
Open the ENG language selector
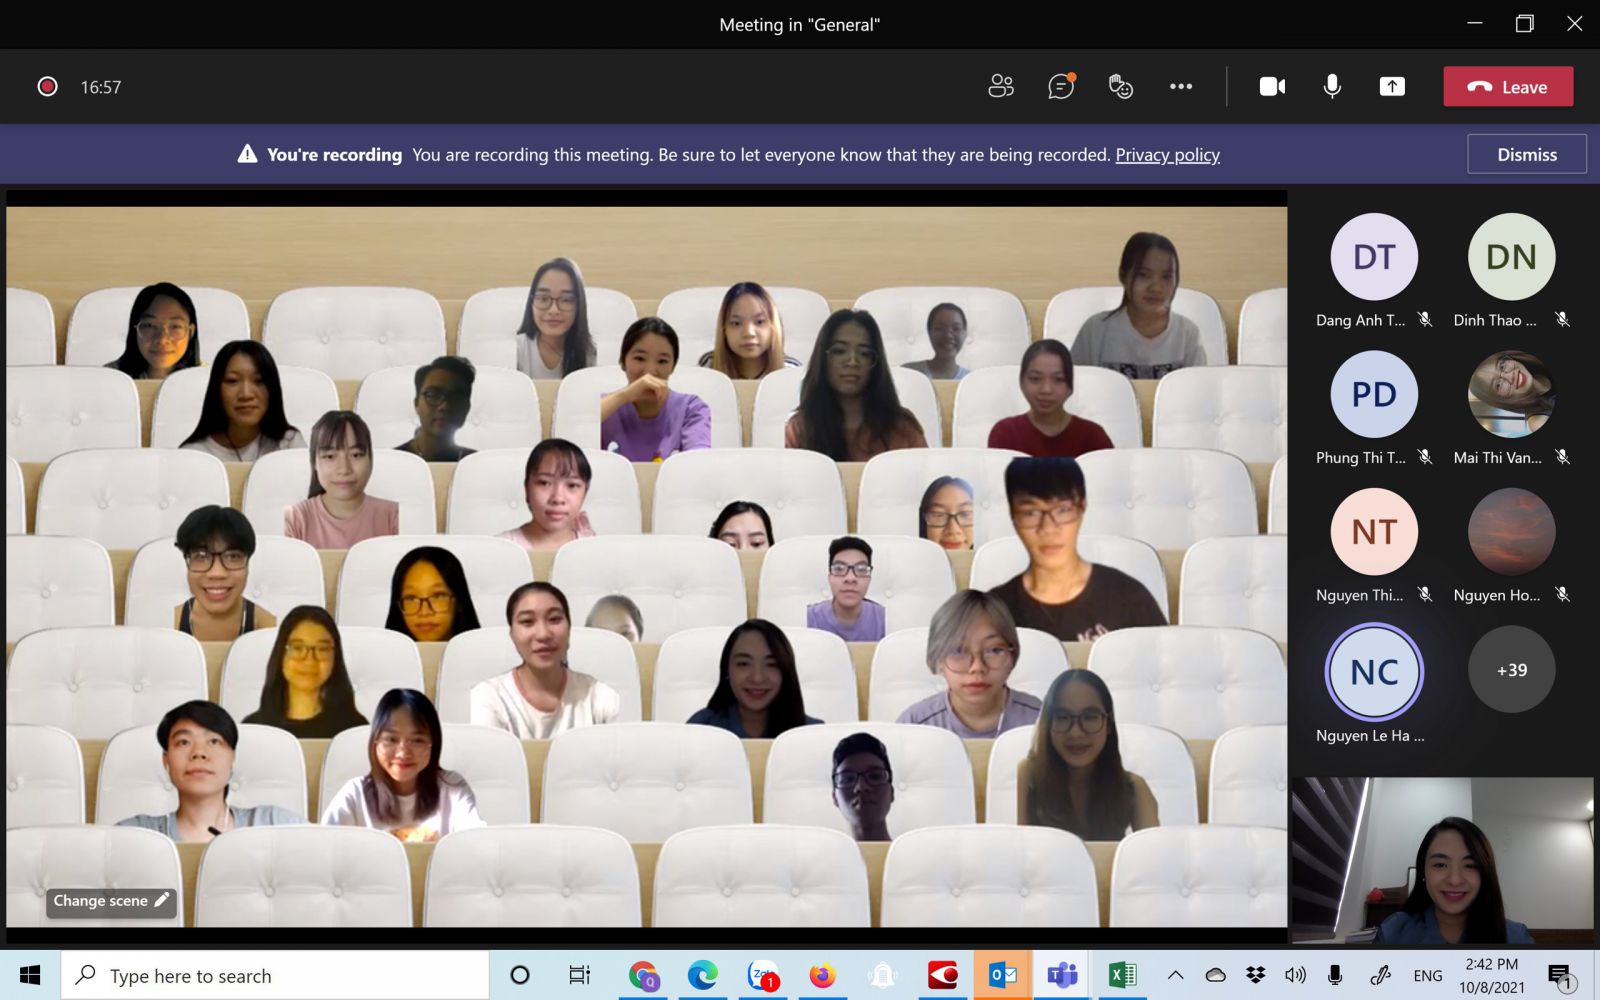[1427, 976]
